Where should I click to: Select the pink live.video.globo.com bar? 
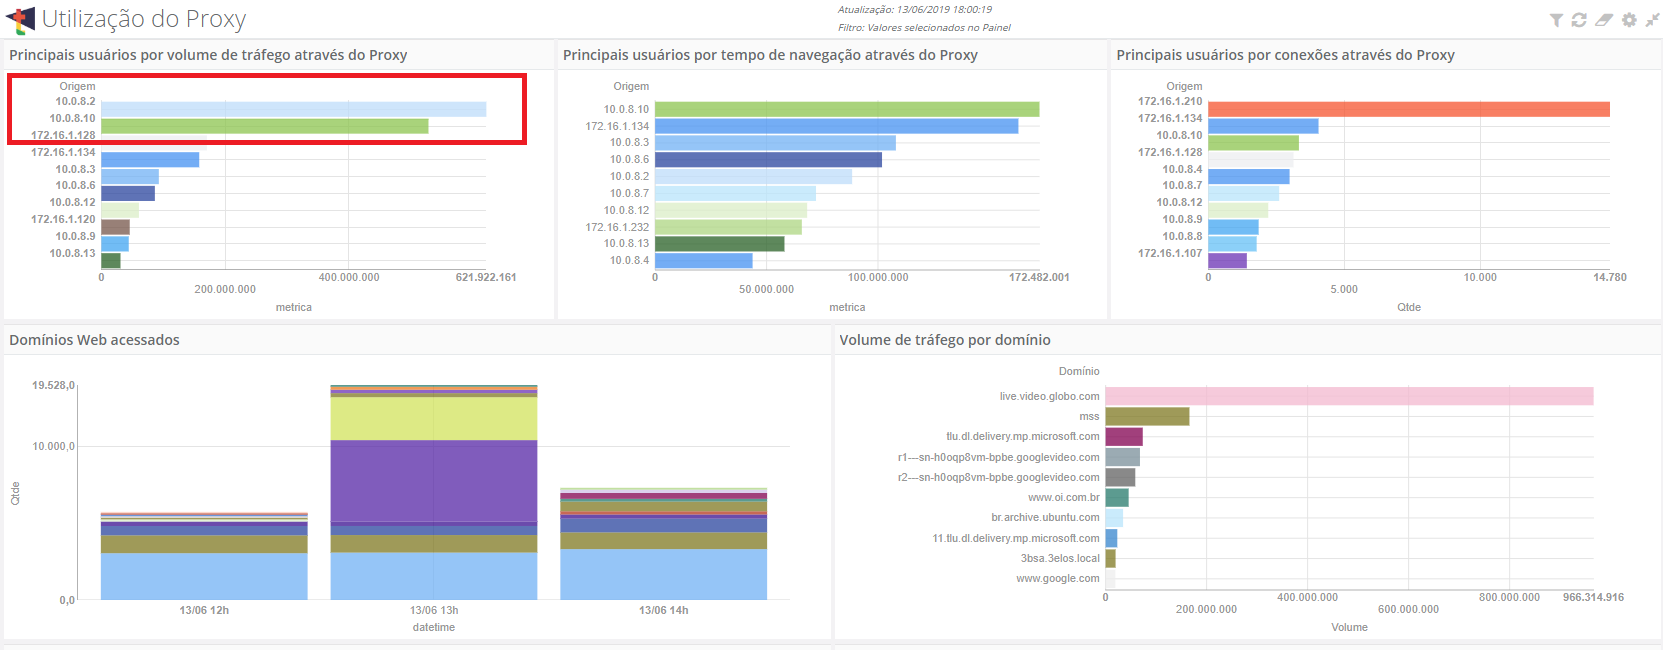tap(1349, 396)
